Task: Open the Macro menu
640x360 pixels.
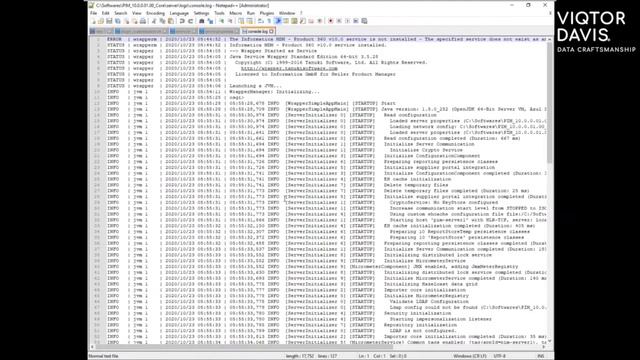Action: pos(236,13)
